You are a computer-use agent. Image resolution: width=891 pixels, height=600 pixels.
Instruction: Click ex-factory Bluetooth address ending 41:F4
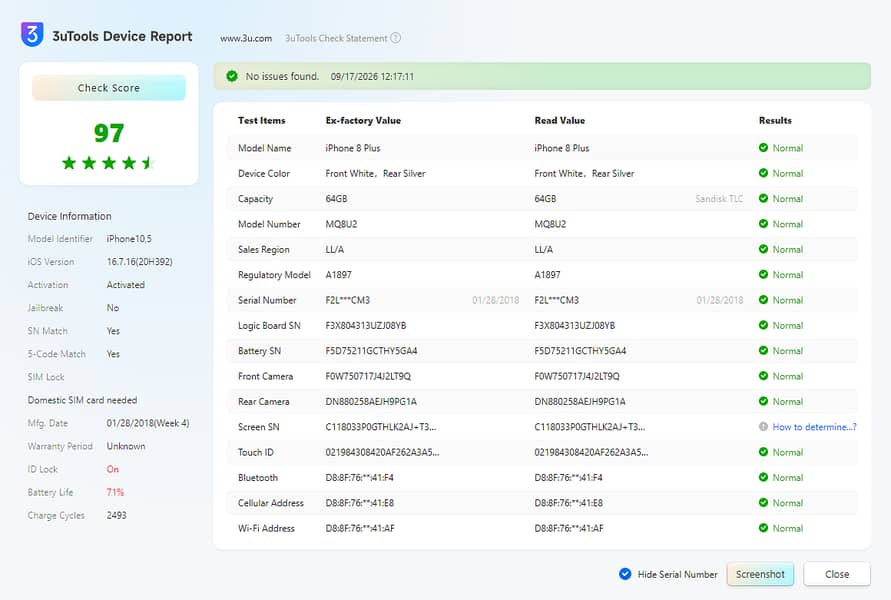(359, 478)
